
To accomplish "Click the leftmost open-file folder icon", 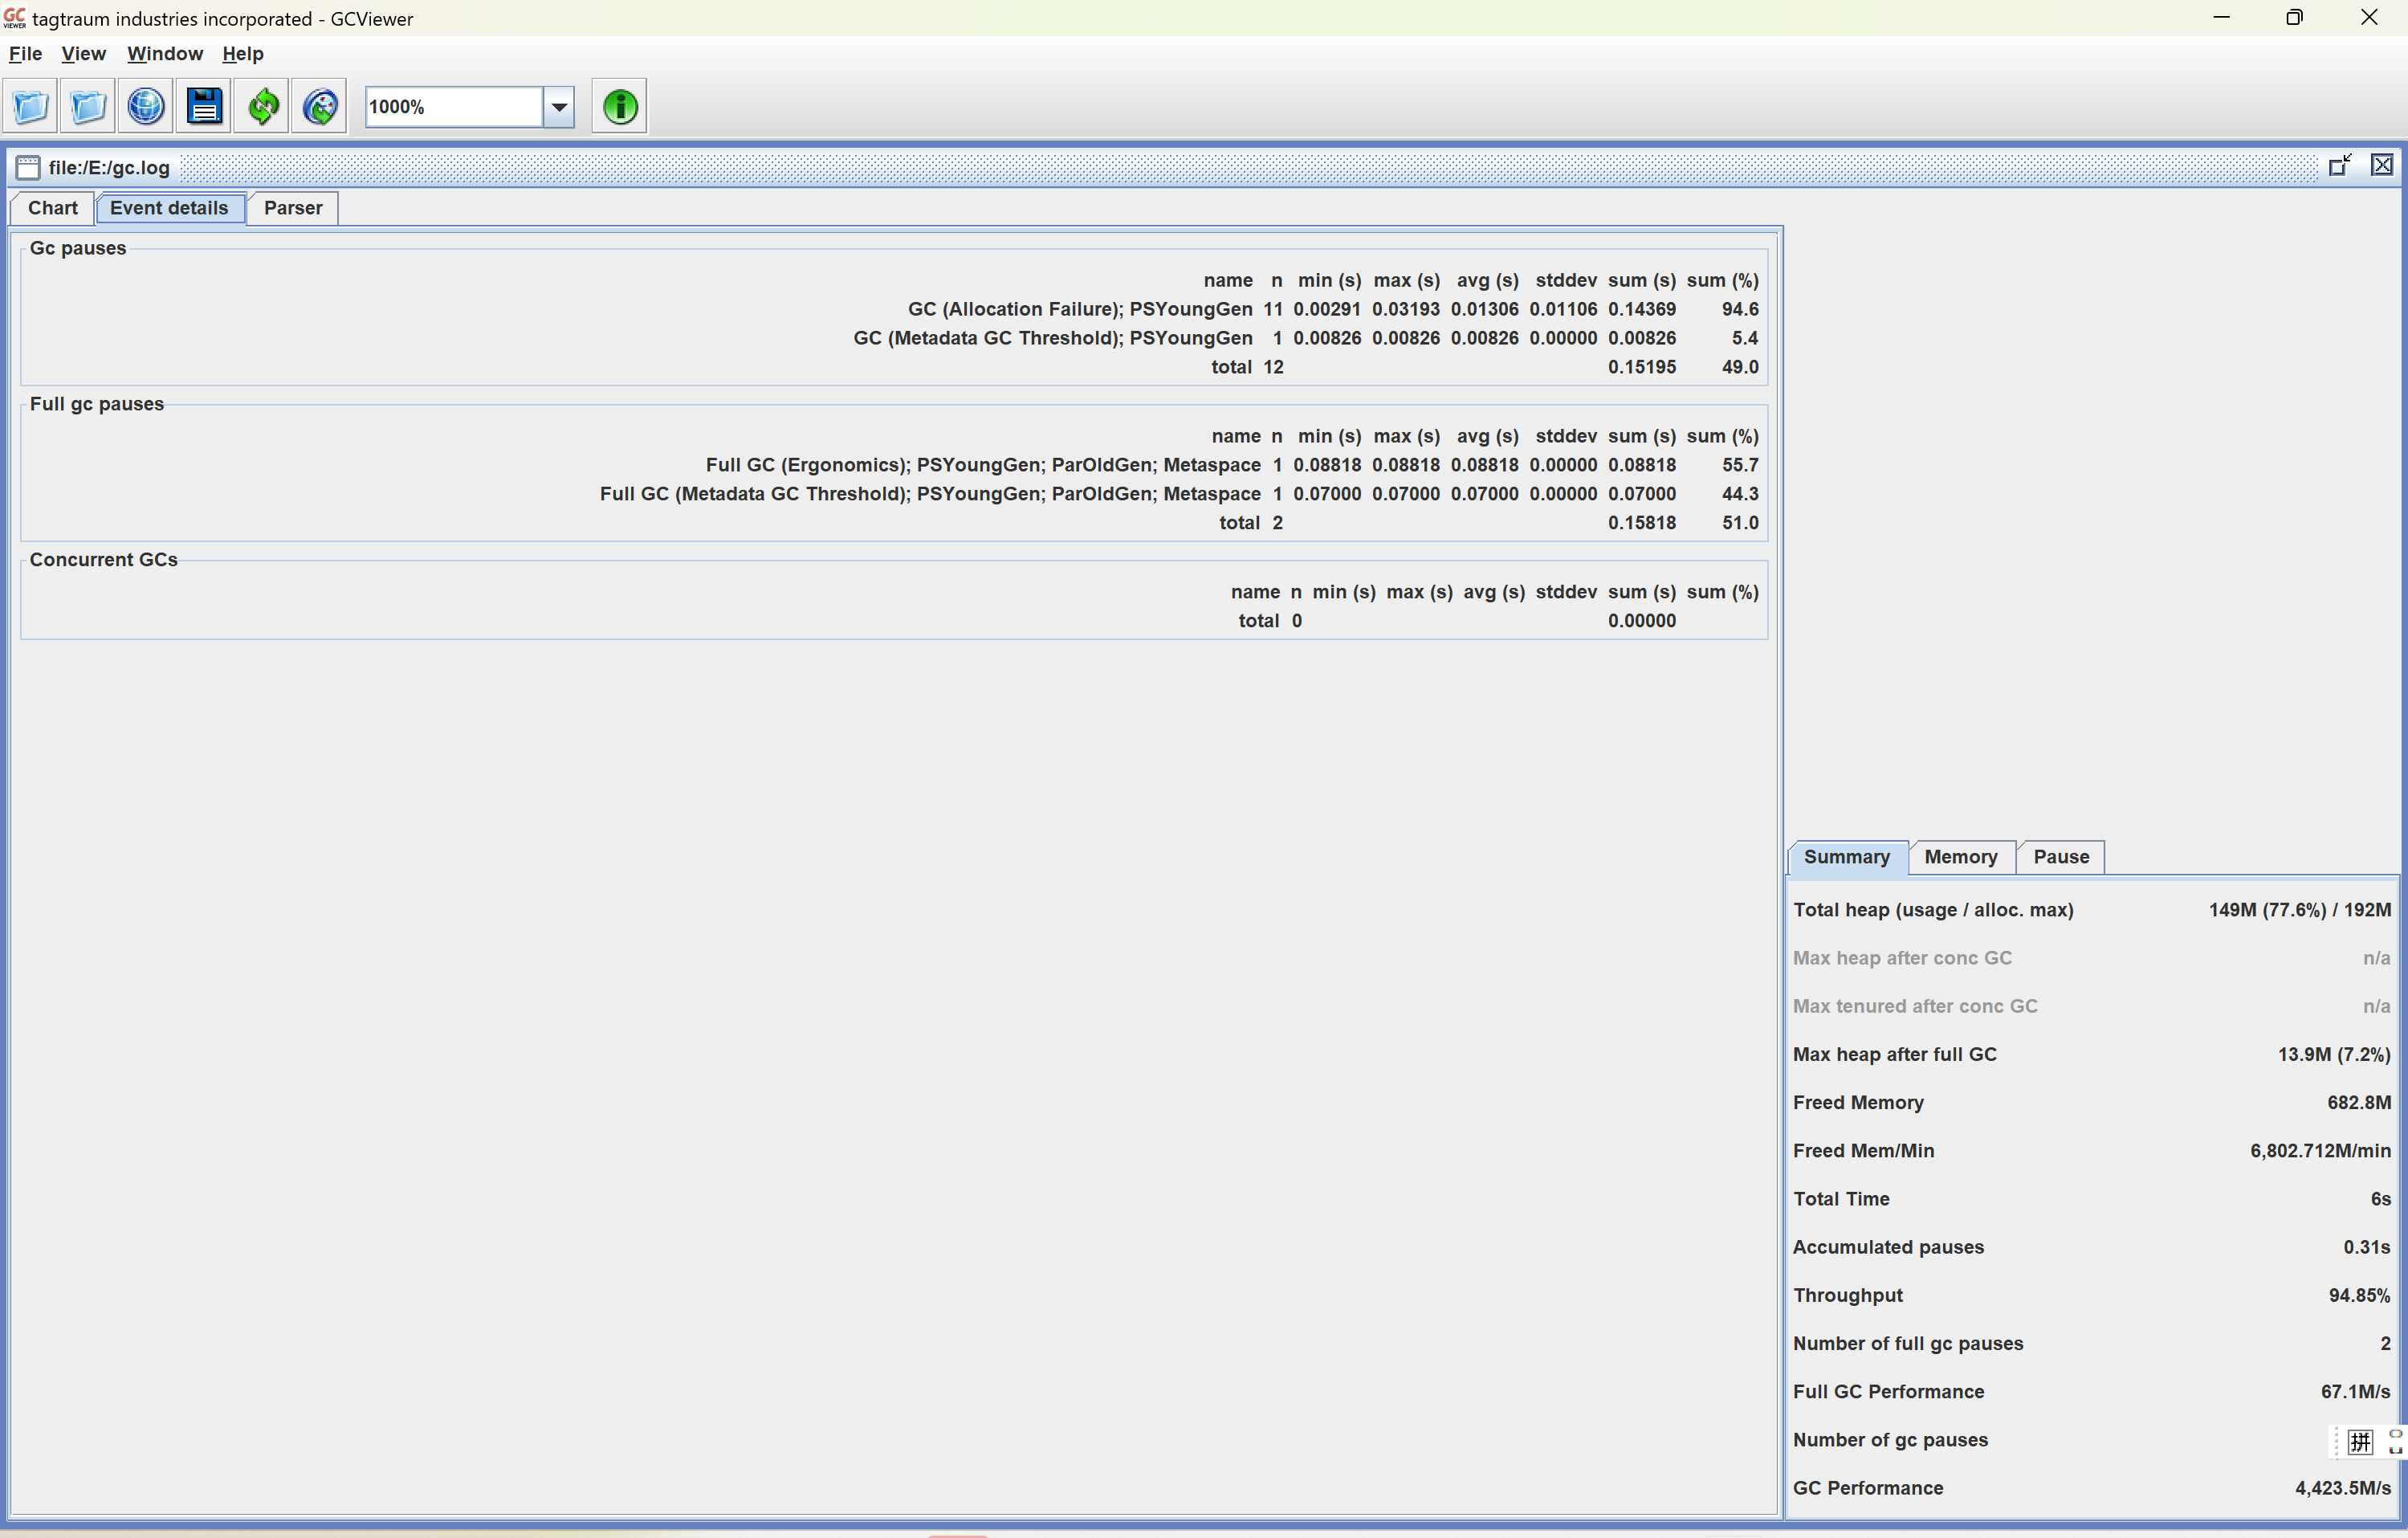I will [30, 106].
